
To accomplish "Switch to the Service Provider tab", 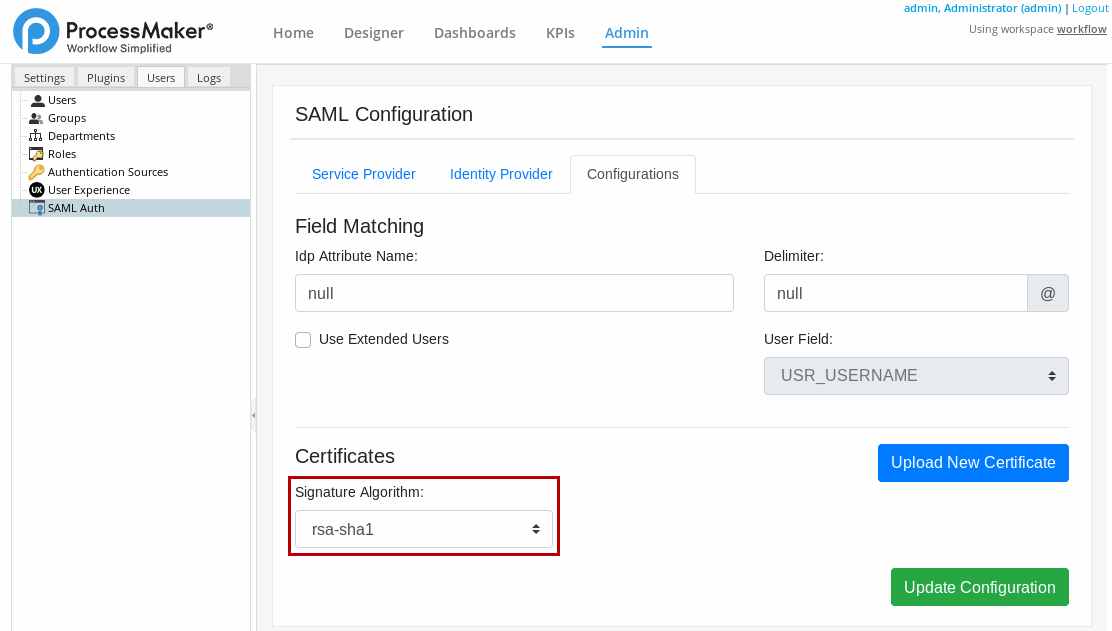I will coord(363,174).
